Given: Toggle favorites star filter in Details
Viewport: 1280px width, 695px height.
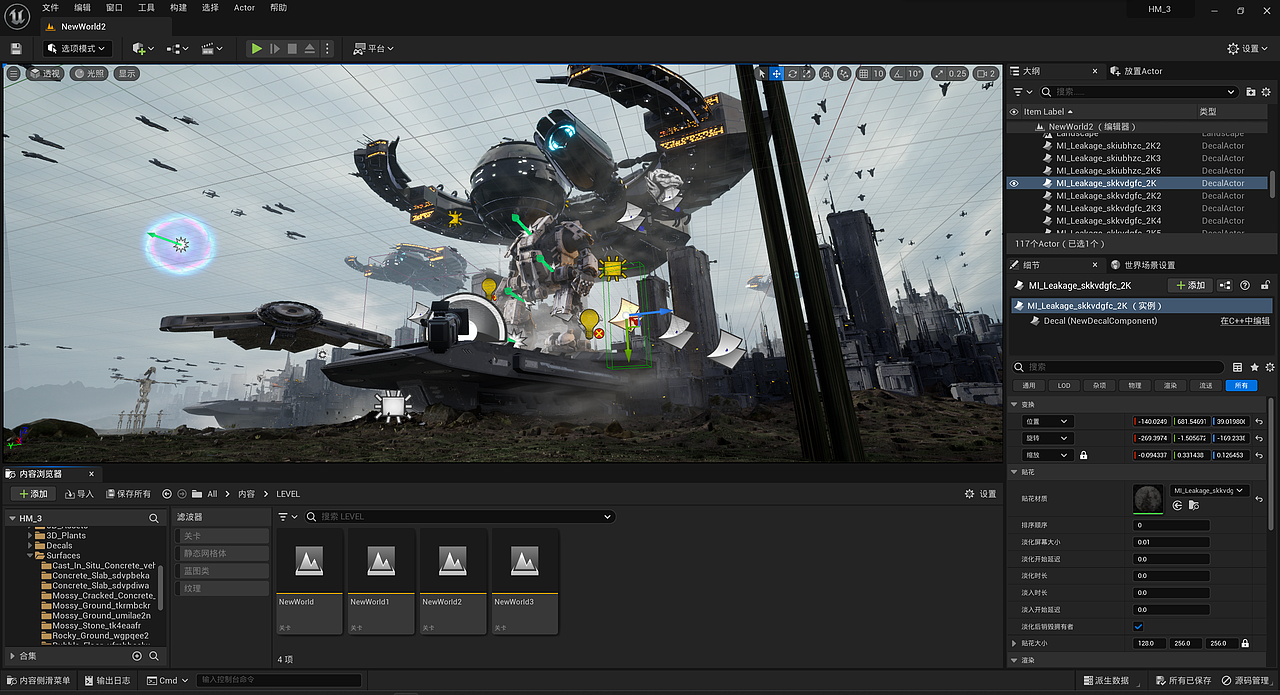Looking at the screenshot, I should pyautogui.click(x=1254, y=367).
